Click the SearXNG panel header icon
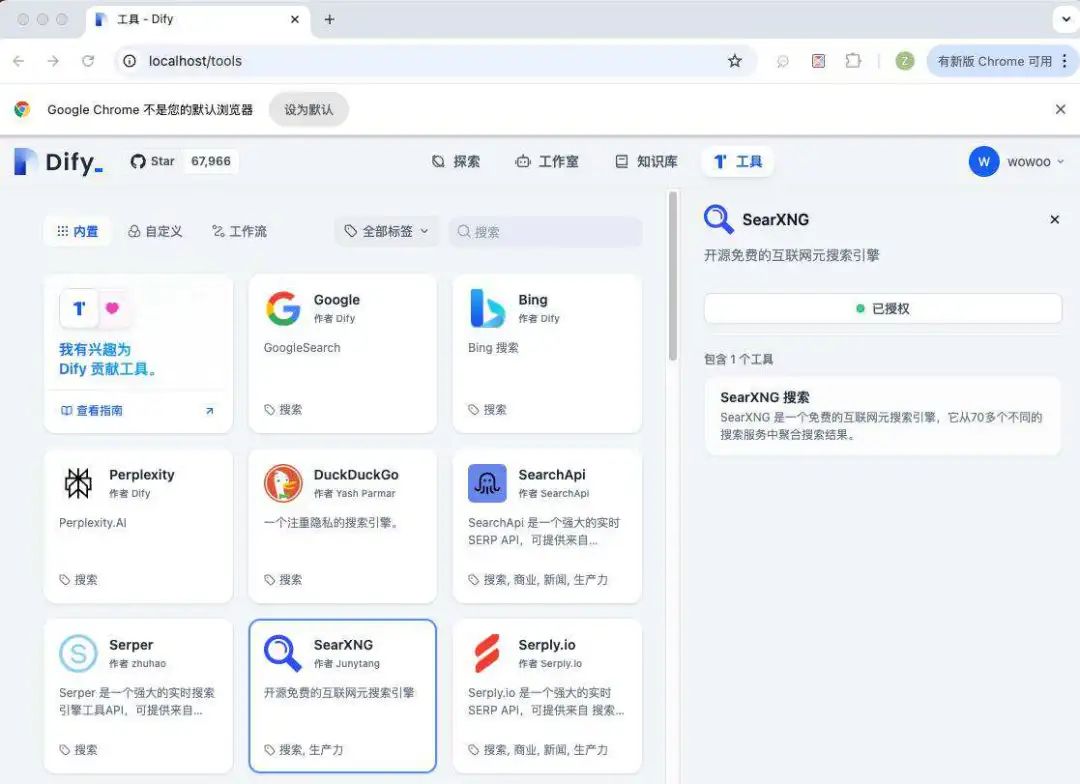The height and width of the screenshot is (784, 1080). coord(718,220)
